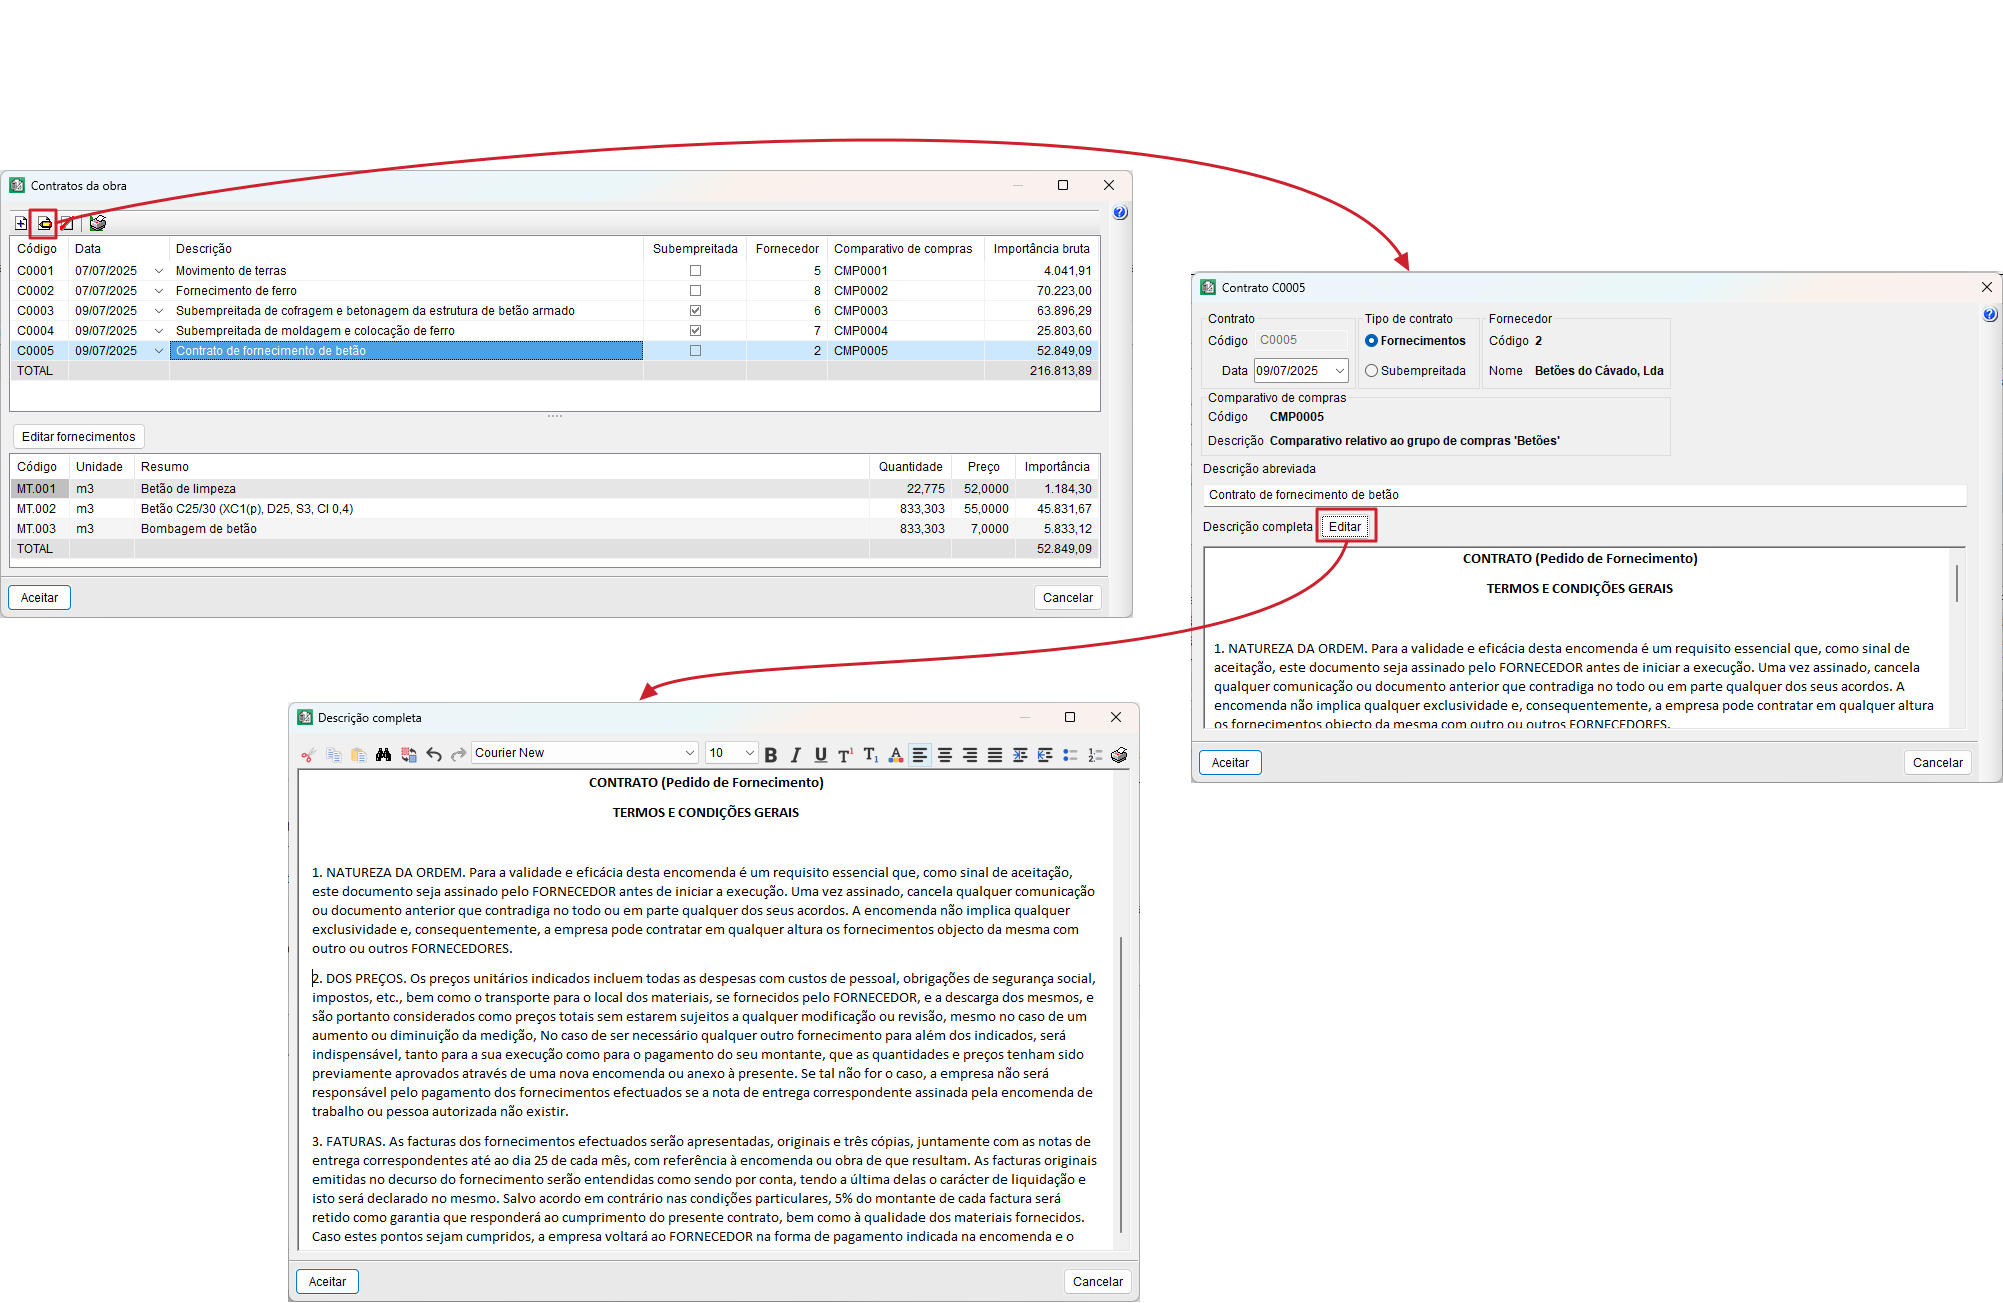This screenshot has width=2003, height=1303.
Task: Click the underline formatting icon
Action: click(x=821, y=755)
